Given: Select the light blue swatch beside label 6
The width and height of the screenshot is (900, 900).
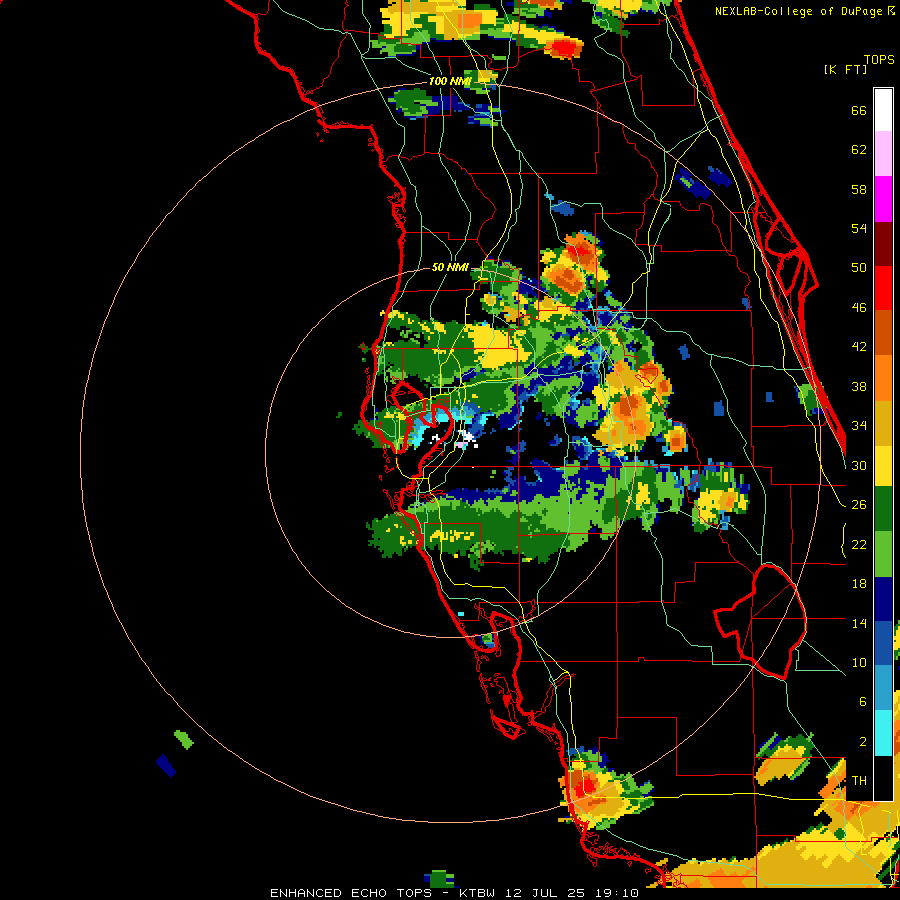Looking at the screenshot, I should pyautogui.click(x=883, y=687).
